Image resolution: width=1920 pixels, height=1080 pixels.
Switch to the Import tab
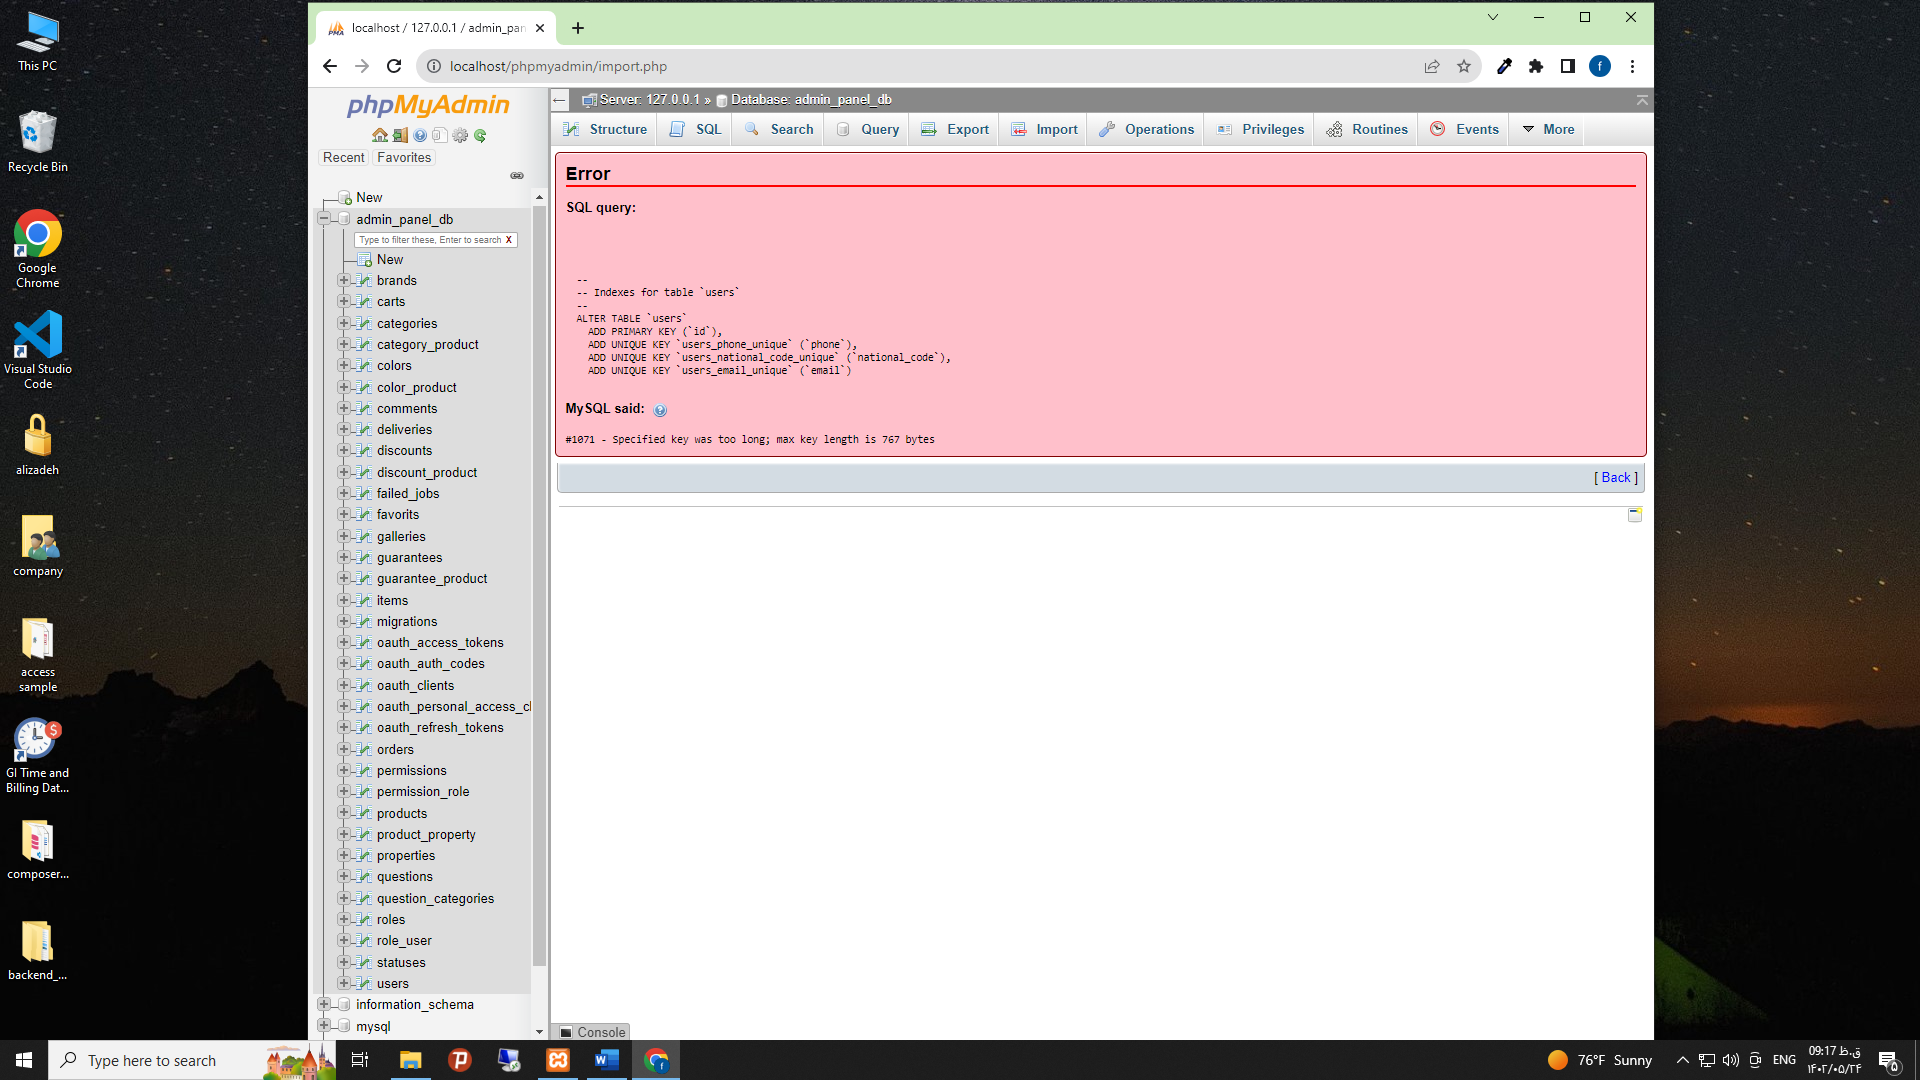click(x=1045, y=129)
